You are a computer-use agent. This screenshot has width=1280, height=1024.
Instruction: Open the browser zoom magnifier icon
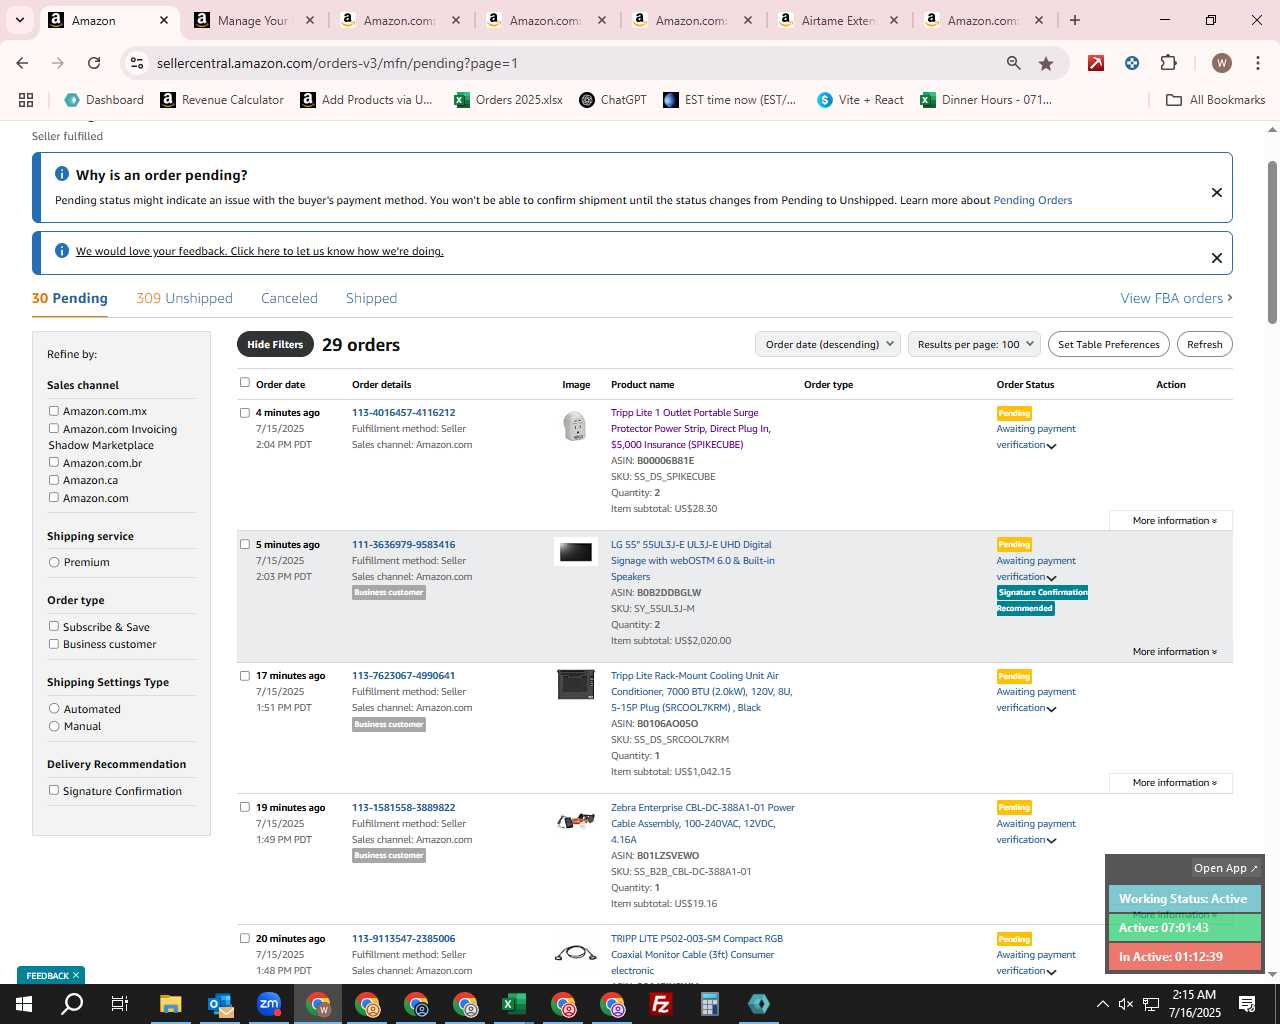pyautogui.click(x=1014, y=63)
